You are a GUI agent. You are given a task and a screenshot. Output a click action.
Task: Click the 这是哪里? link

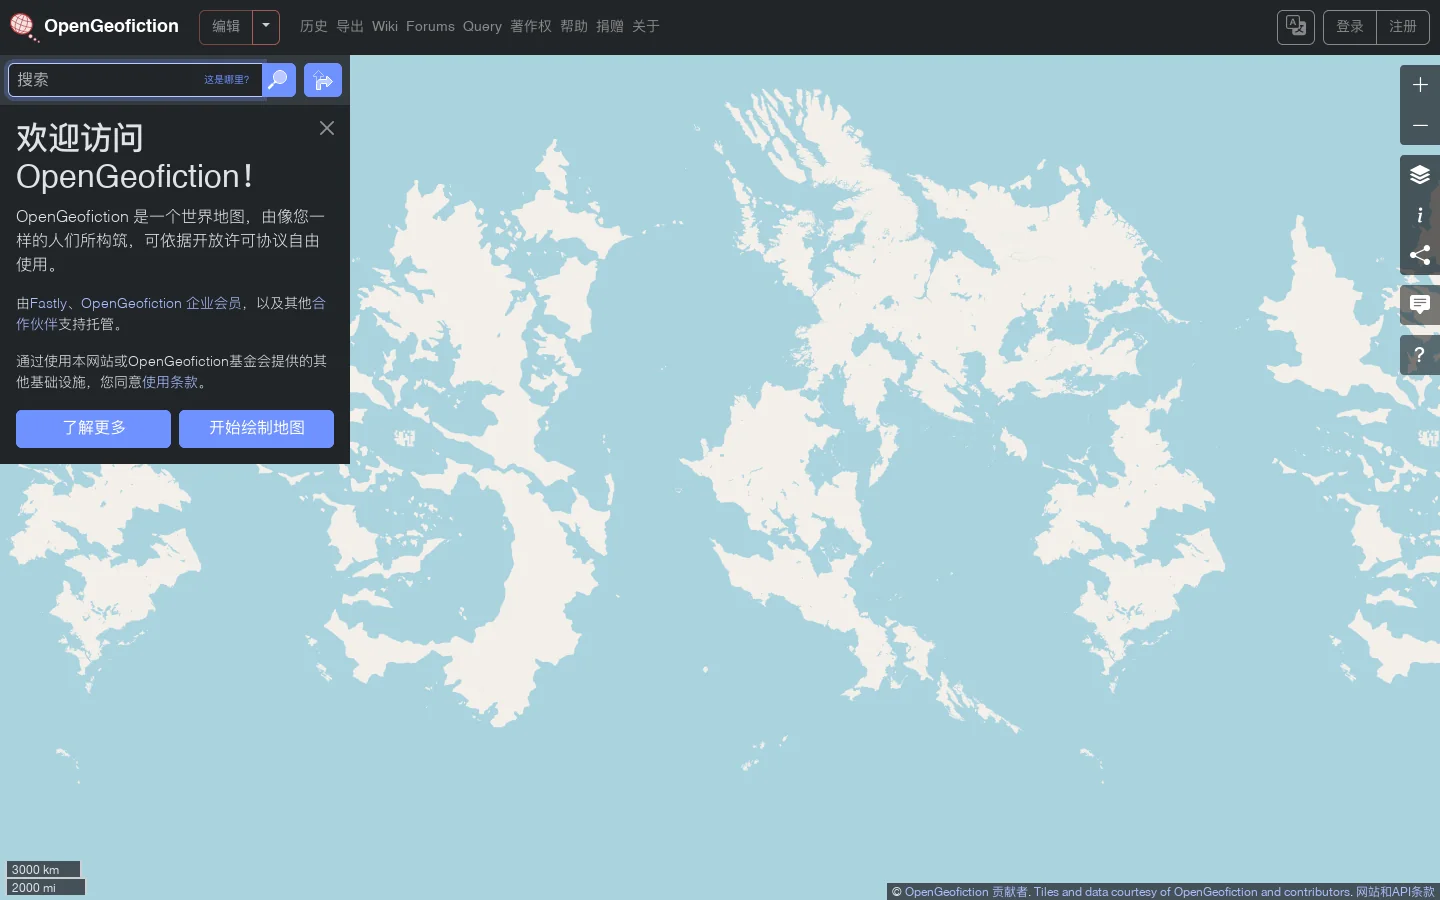227,80
